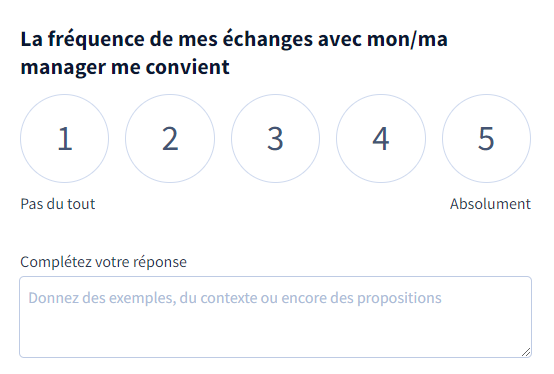Image resolution: width=554 pixels, height=374 pixels.
Task: Choose the neutral rating 3
Action: coord(275,138)
